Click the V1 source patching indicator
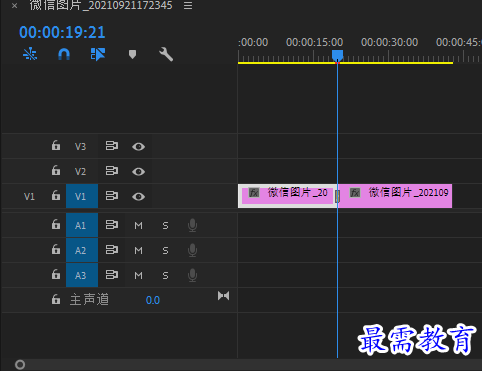The width and height of the screenshot is (482, 371). click(29, 197)
